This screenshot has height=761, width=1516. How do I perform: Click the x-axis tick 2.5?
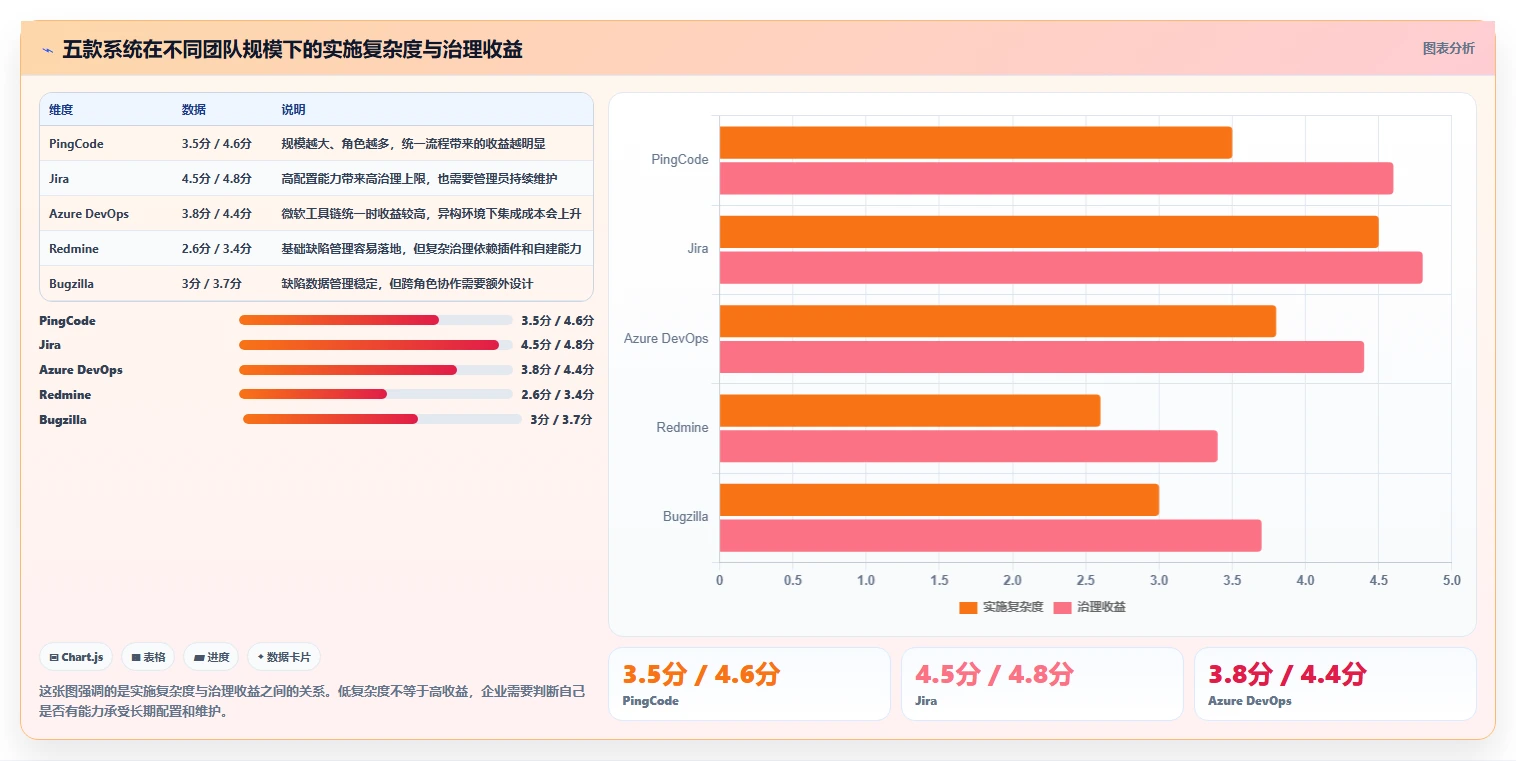[1086, 580]
